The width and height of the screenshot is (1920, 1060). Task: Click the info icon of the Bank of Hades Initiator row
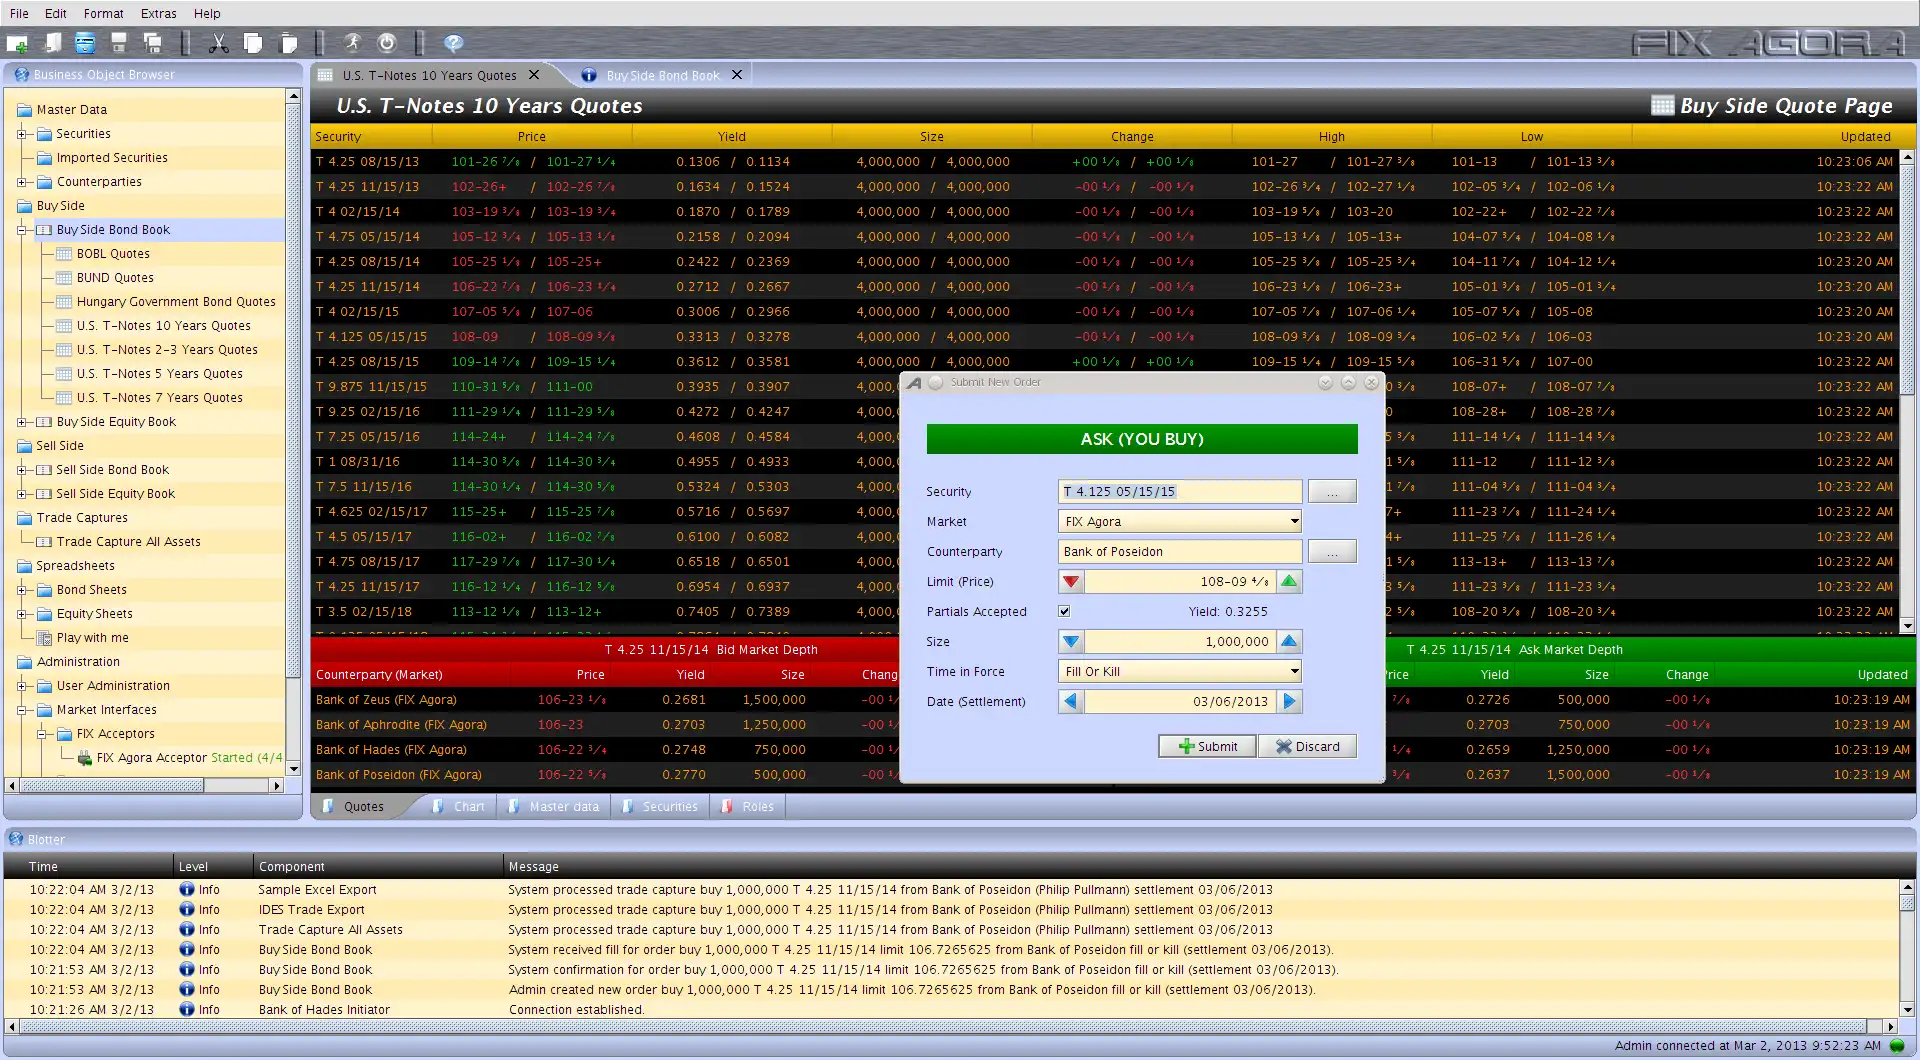pos(186,1009)
